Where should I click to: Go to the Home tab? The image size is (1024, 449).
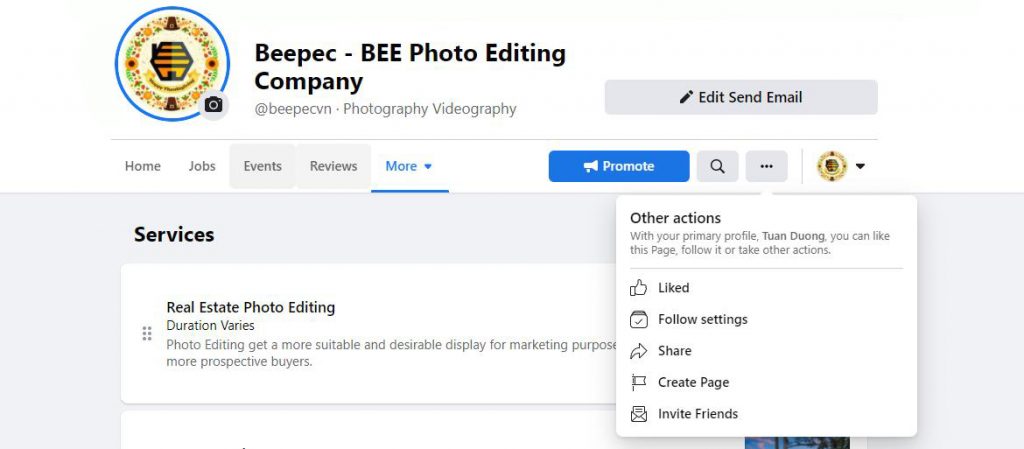142,166
